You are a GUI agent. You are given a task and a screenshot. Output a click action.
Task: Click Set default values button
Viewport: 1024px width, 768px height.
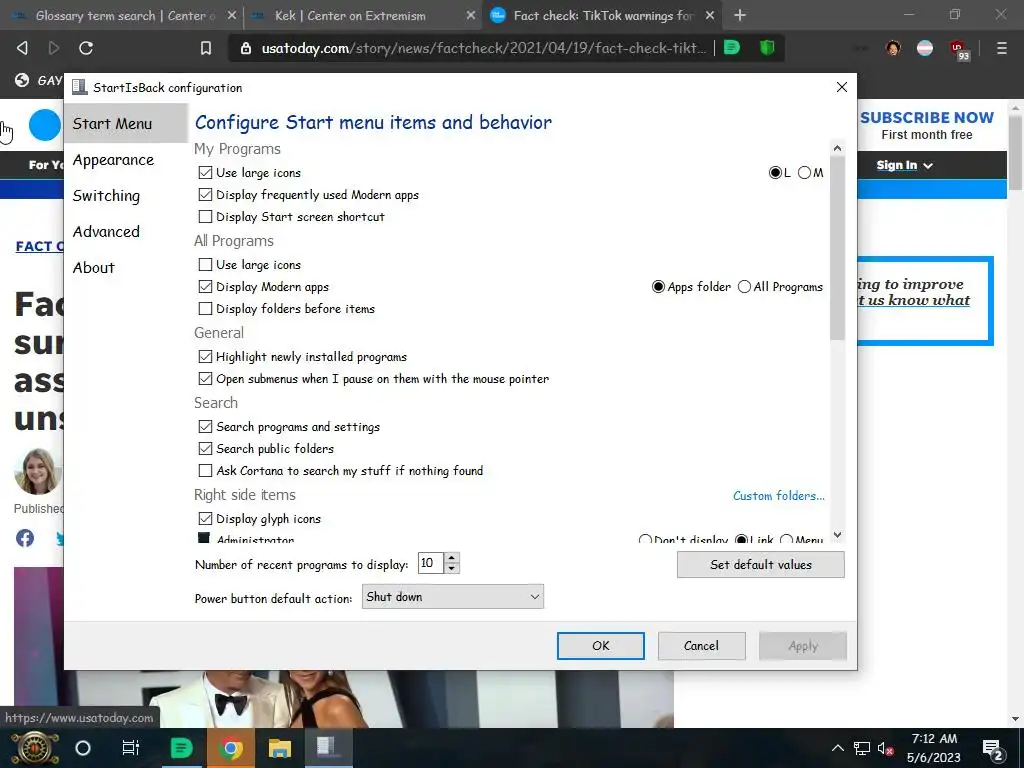point(761,564)
